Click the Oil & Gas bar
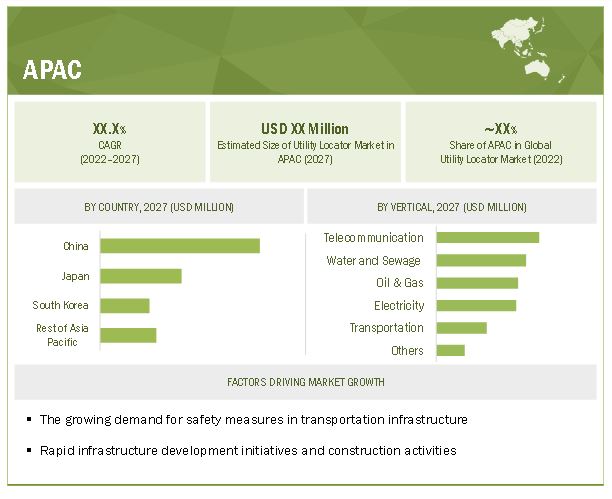Image resolution: width=612 pixels, height=499 pixels. 477,283
